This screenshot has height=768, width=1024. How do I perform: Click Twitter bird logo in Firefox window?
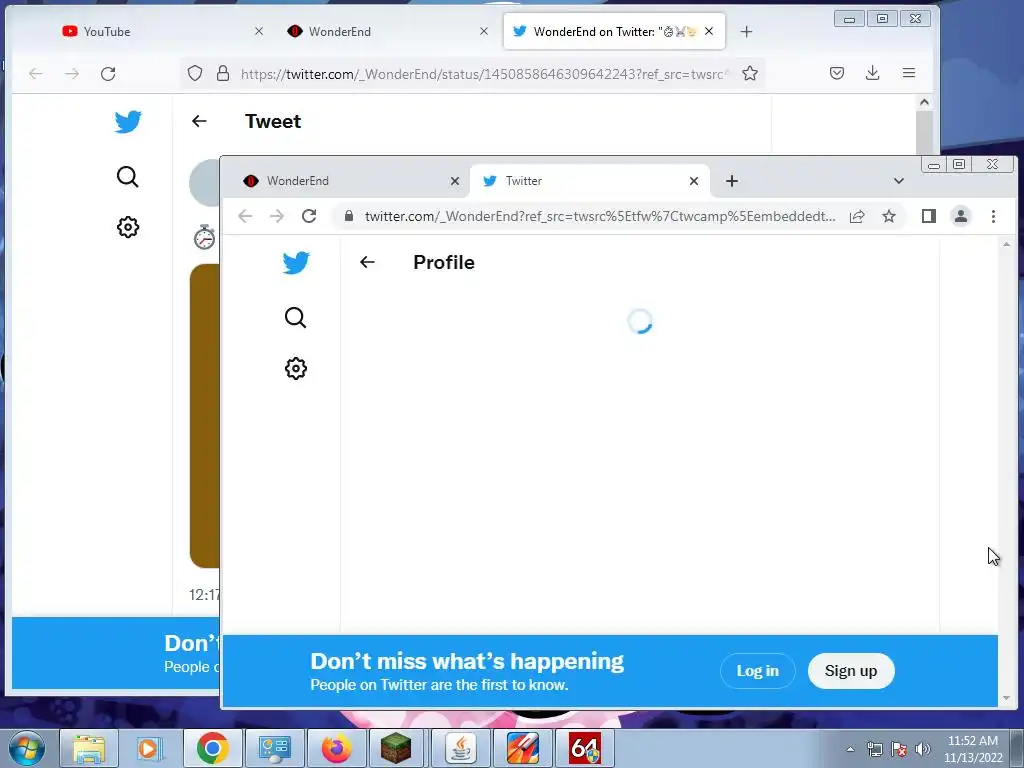click(x=128, y=121)
